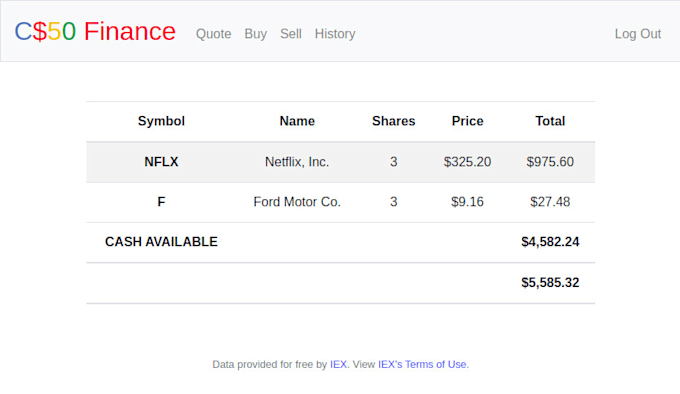Click the $5,585.32 grand total

point(550,283)
